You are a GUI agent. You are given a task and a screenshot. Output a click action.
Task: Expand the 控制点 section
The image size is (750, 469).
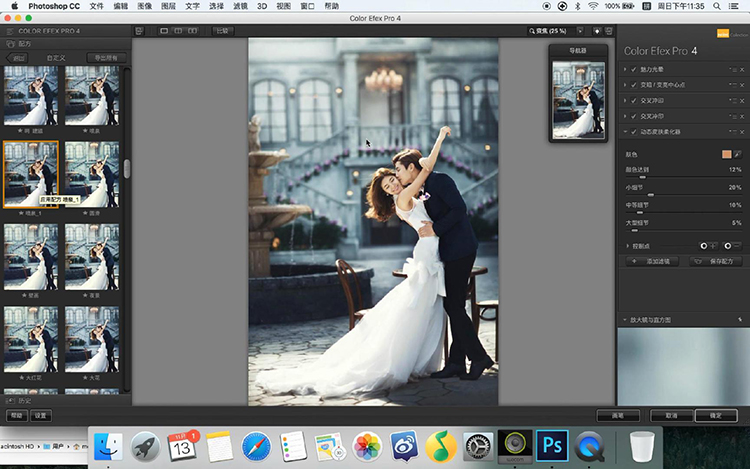628,246
